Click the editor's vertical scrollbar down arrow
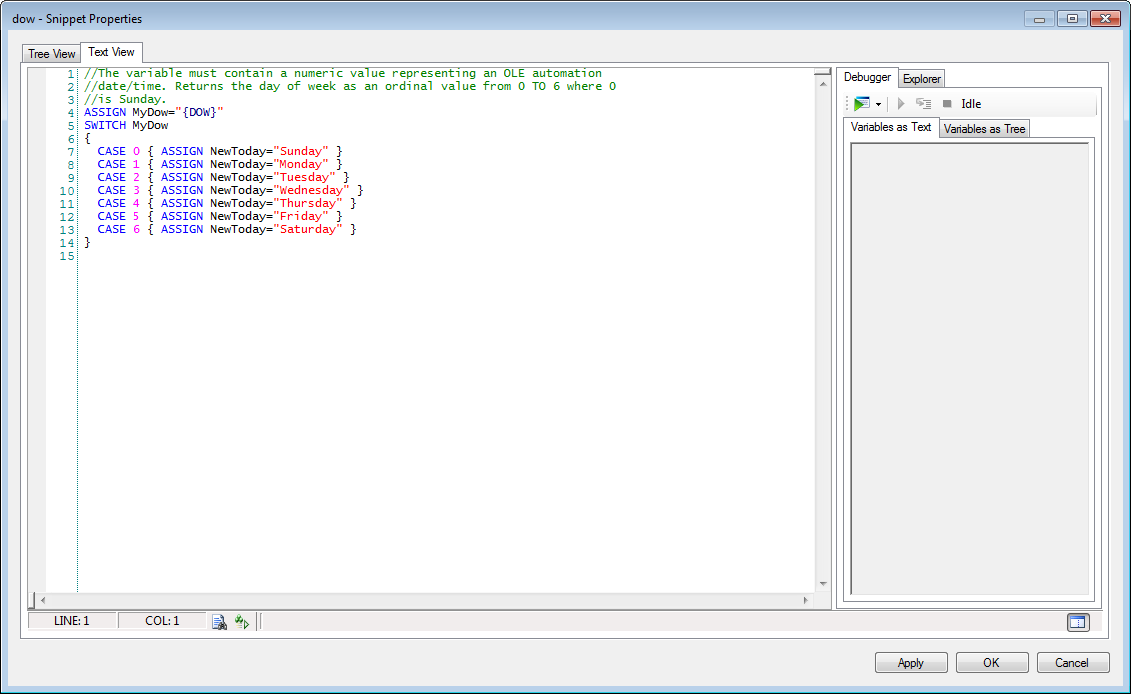Viewport: 1131px width, 694px height. (x=823, y=584)
